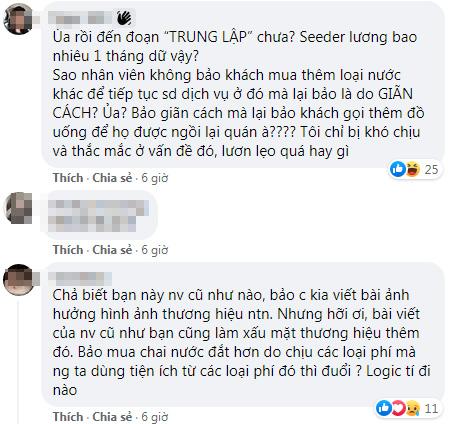Image resolution: width=463 pixels, height=424 pixels.
Task: Click Chia sẻ under the third comment
Action: click(x=112, y=417)
